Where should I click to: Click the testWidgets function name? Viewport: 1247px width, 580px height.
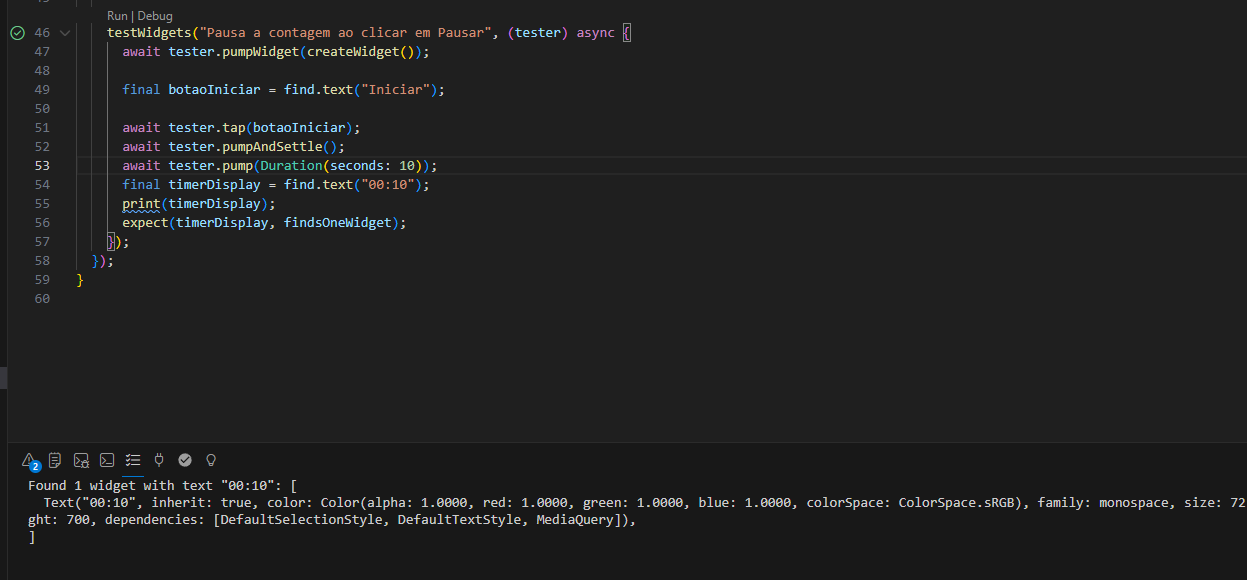[149, 33]
